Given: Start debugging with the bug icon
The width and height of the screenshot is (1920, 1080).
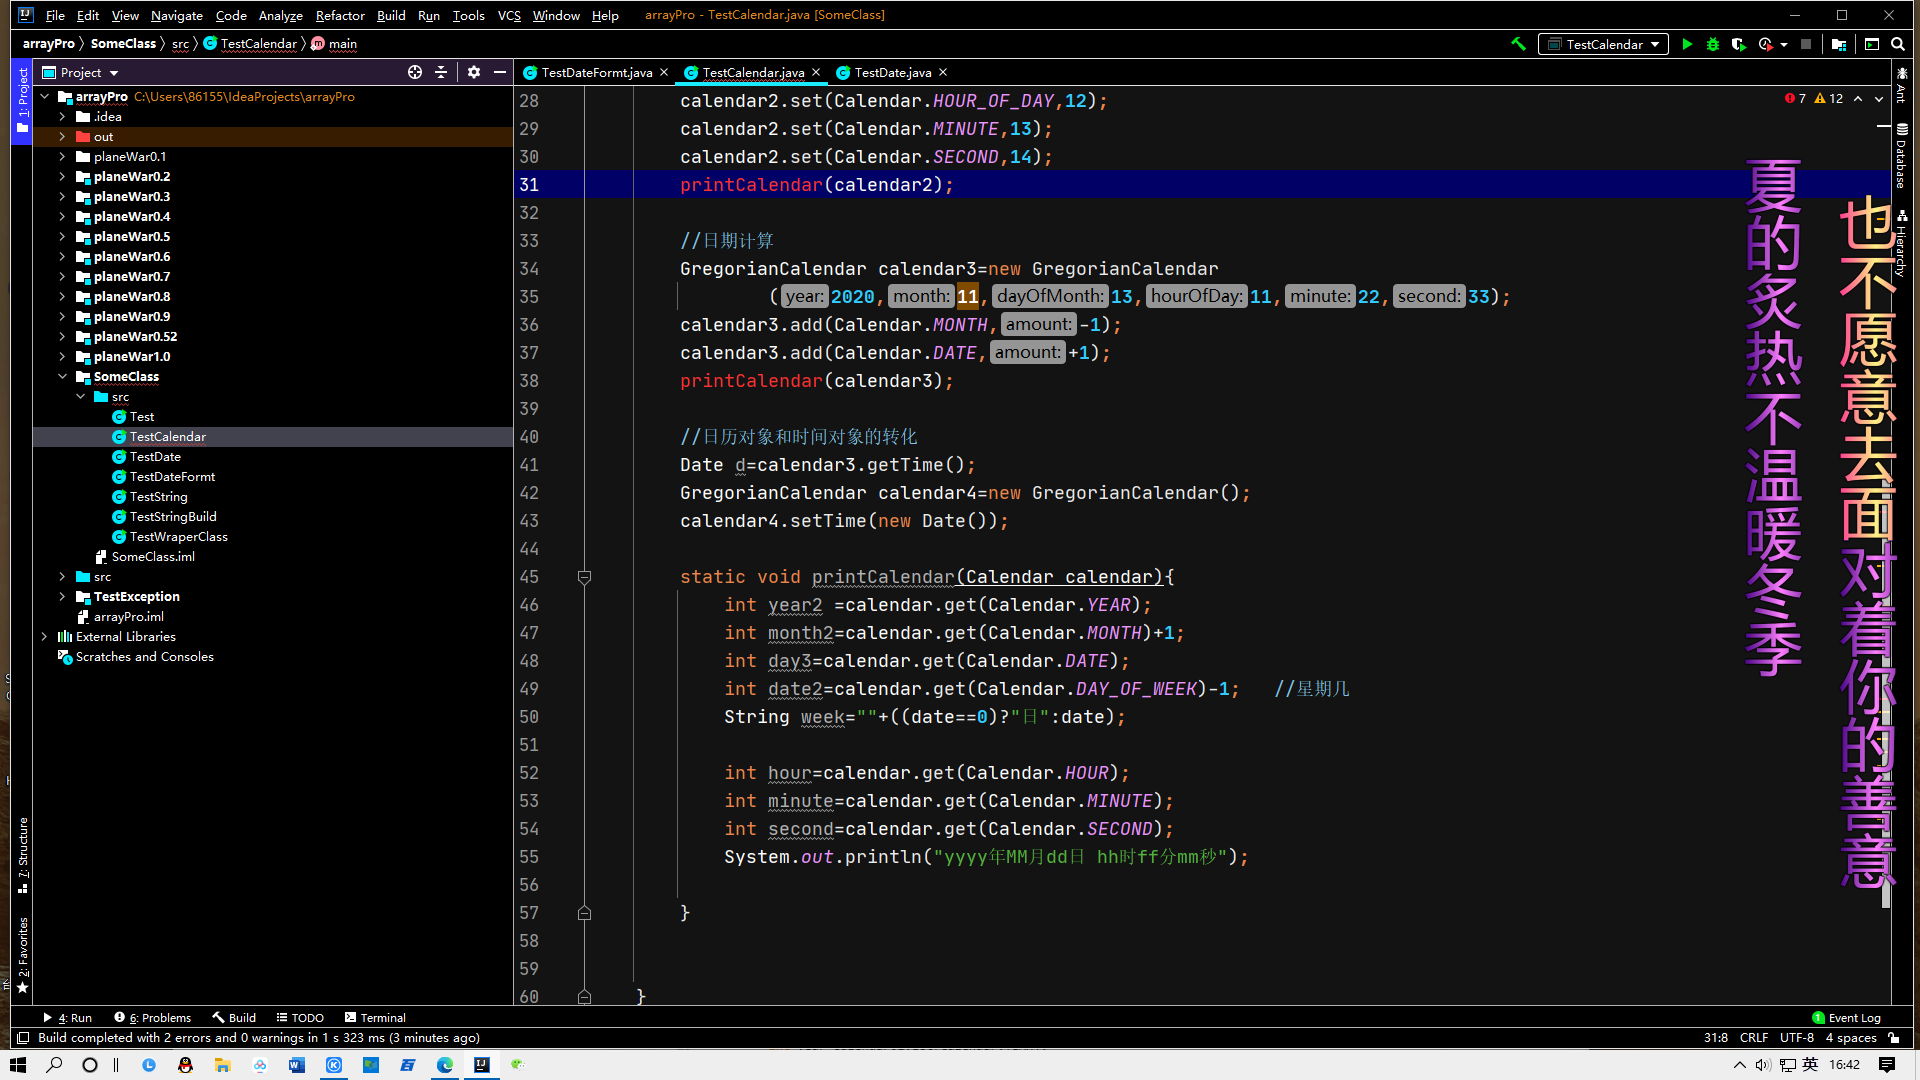Looking at the screenshot, I should (1713, 44).
